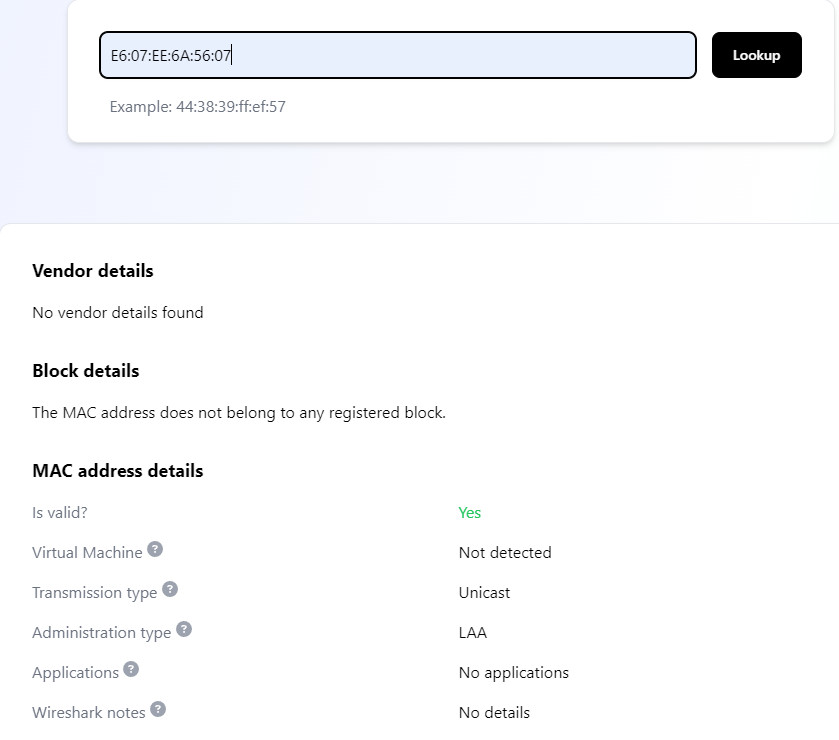Click the Lookup button
839x740 pixels.
click(756, 55)
